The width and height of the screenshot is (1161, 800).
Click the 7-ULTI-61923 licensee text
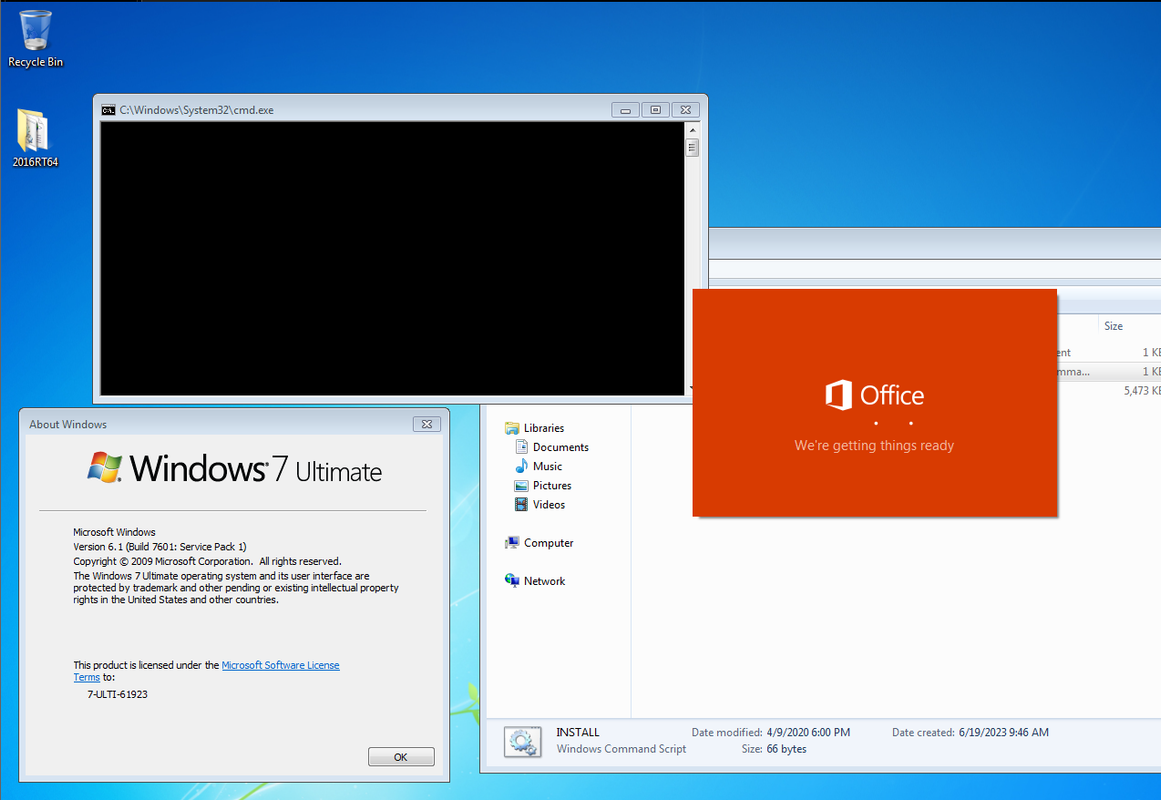(117, 694)
